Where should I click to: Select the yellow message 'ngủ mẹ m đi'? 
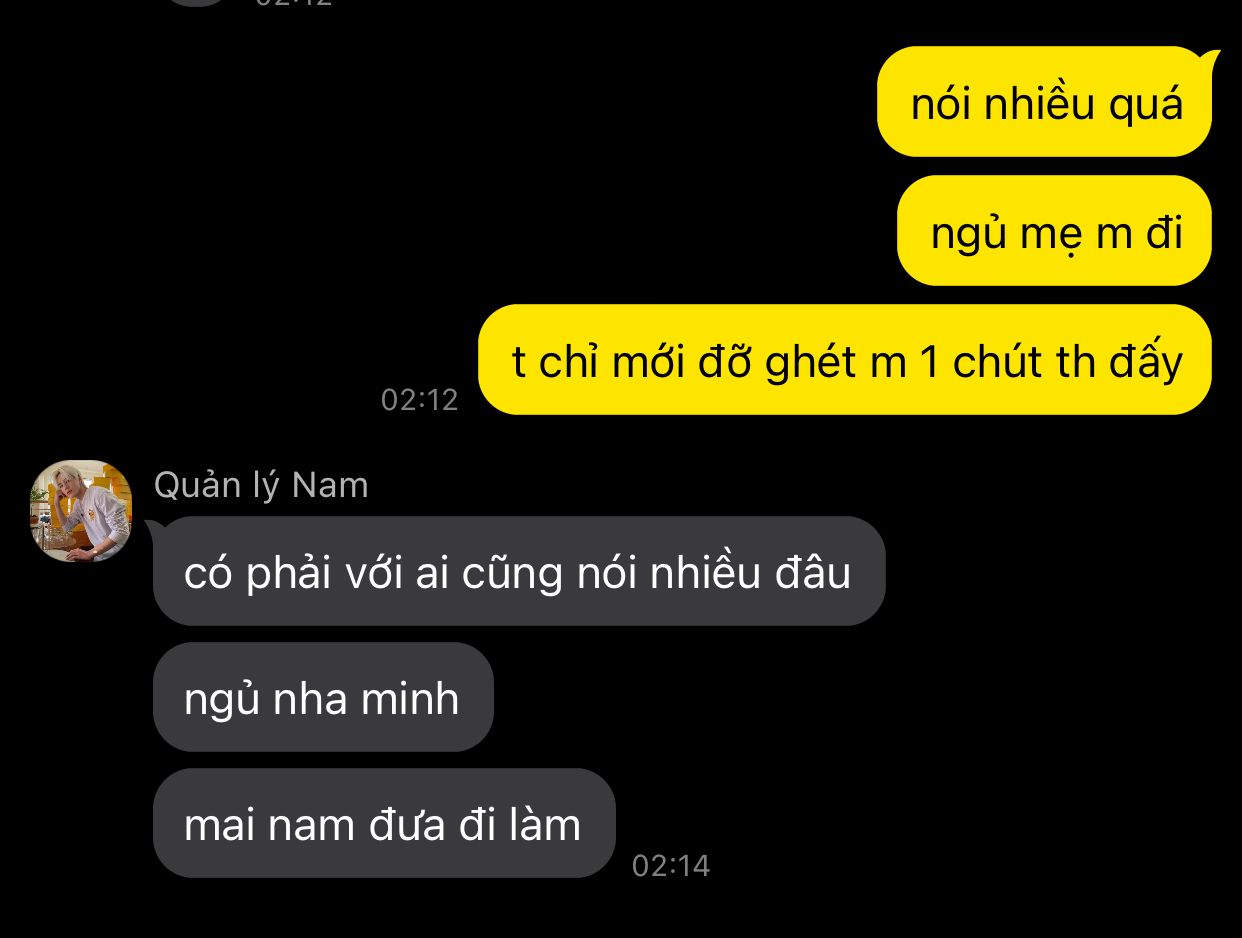pyautogui.click(x=1055, y=231)
